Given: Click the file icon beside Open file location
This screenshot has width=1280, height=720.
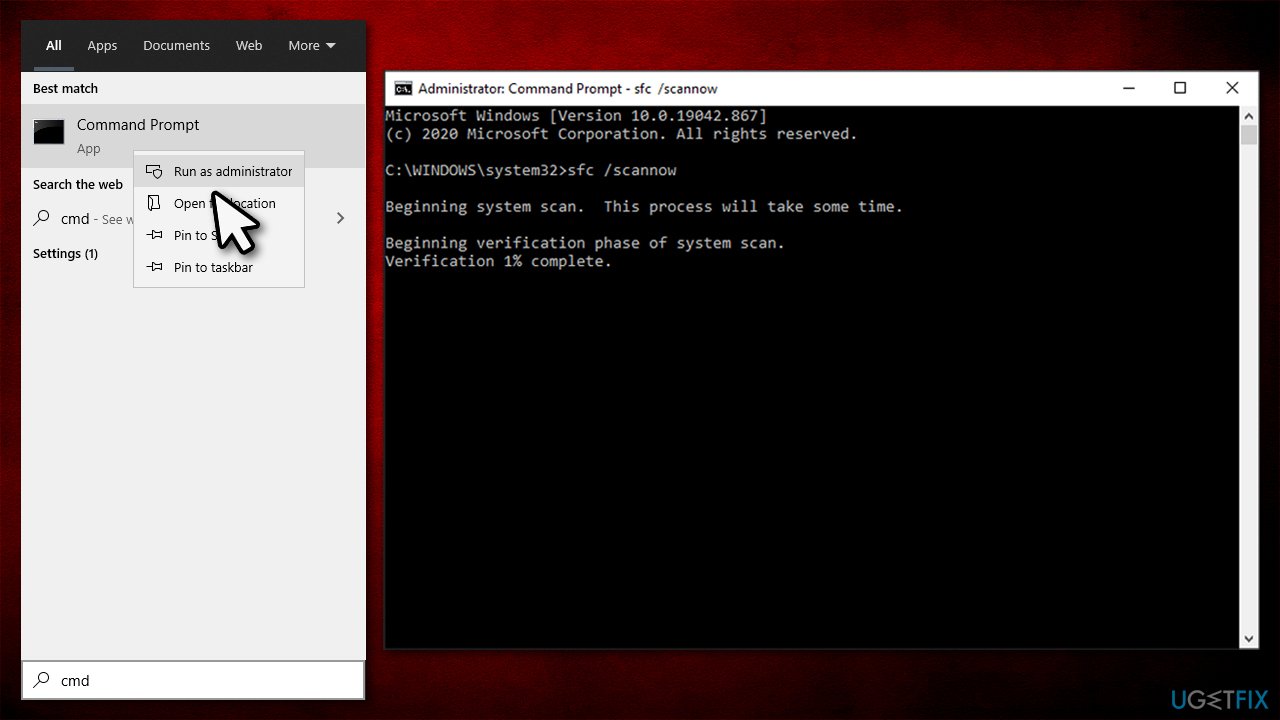Looking at the screenshot, I should [x=154, y=203].
